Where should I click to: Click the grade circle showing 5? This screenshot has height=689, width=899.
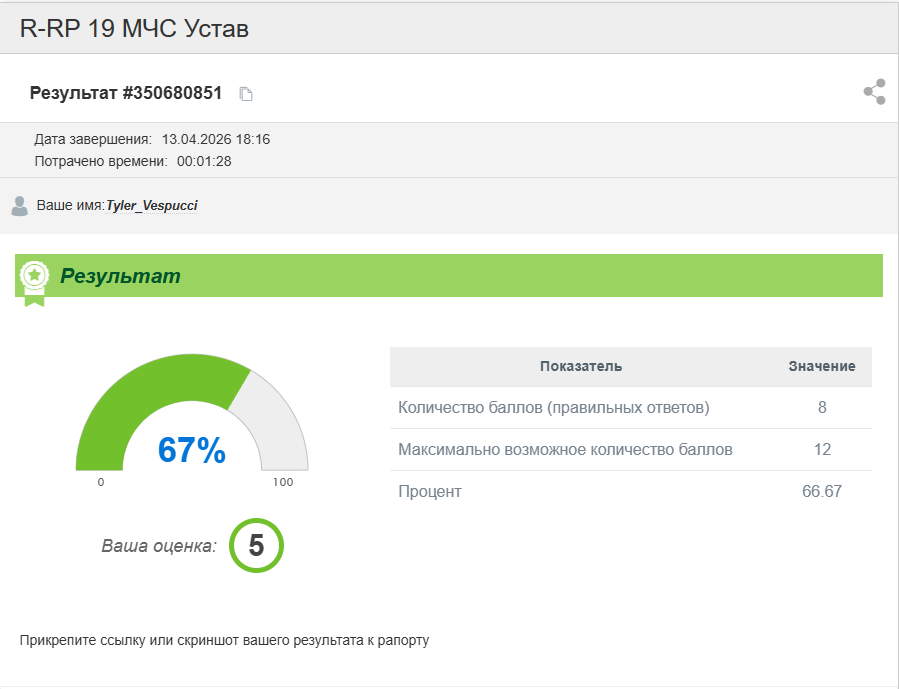256,545
